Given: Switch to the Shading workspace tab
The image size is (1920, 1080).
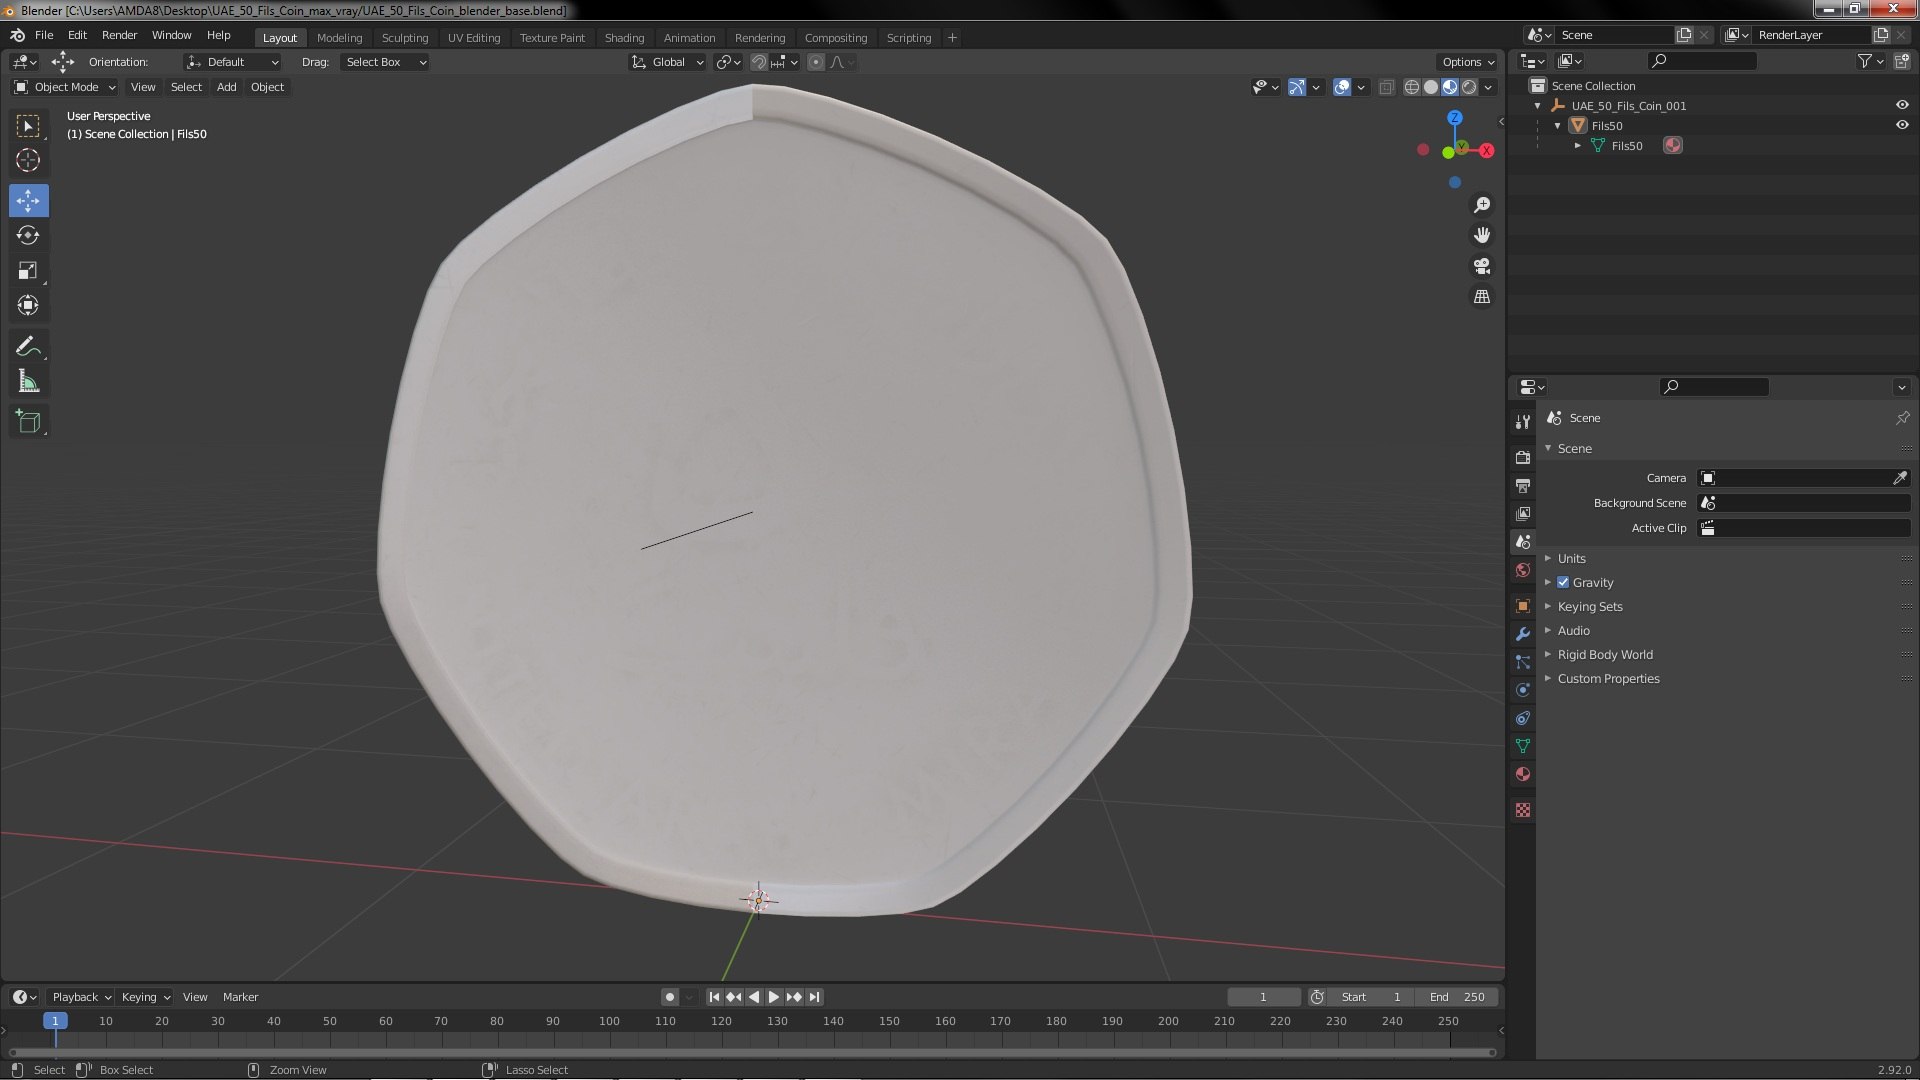Looking at the screenshot, I should pos(624,38).
